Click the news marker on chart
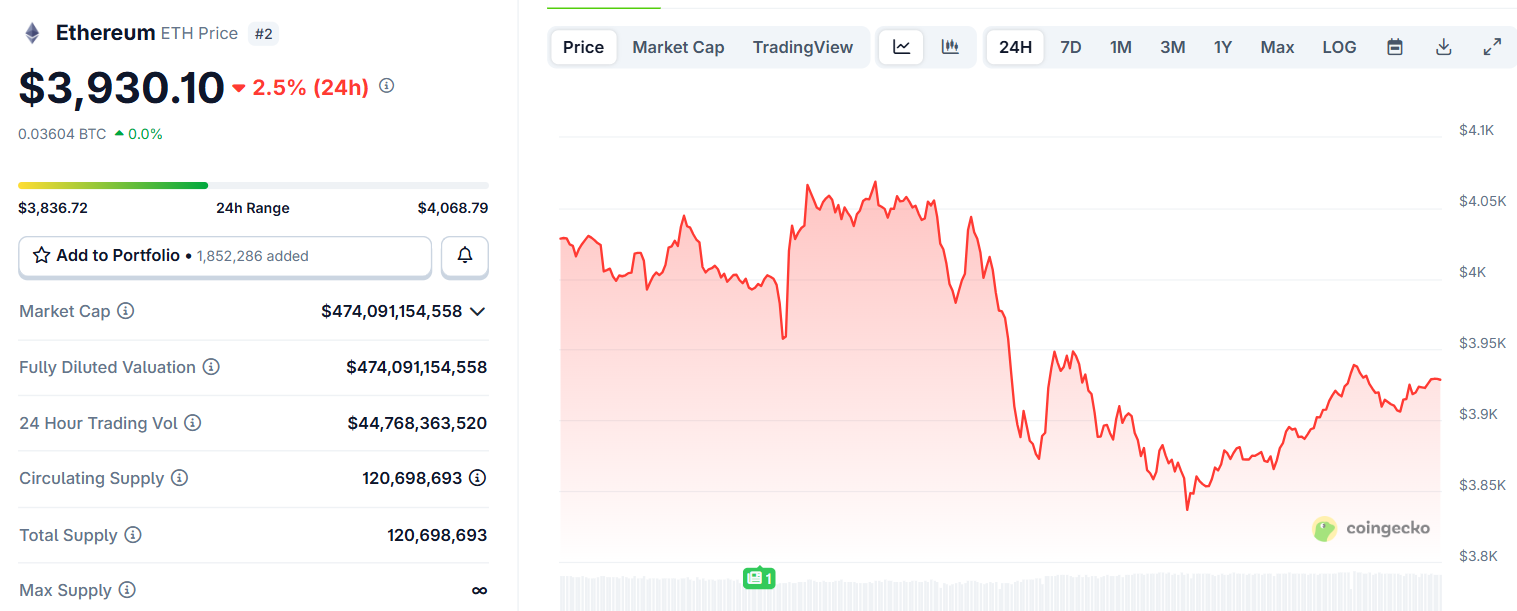1517x611 pixels. tap(759, 577)
